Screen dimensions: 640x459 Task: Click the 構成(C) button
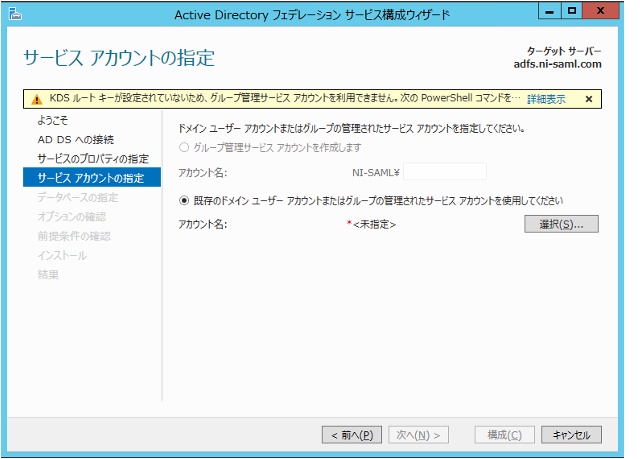point(504,435)
